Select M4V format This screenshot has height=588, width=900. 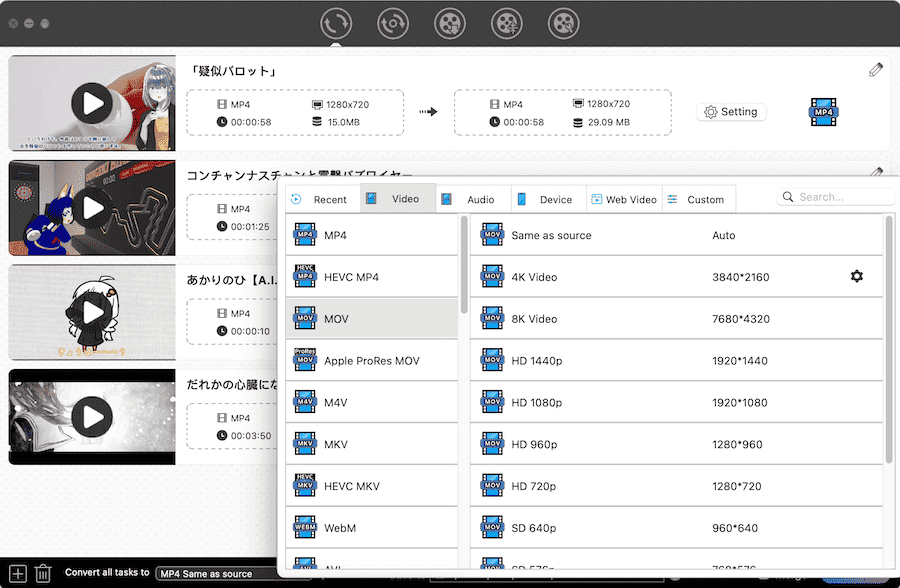point(371,403)
